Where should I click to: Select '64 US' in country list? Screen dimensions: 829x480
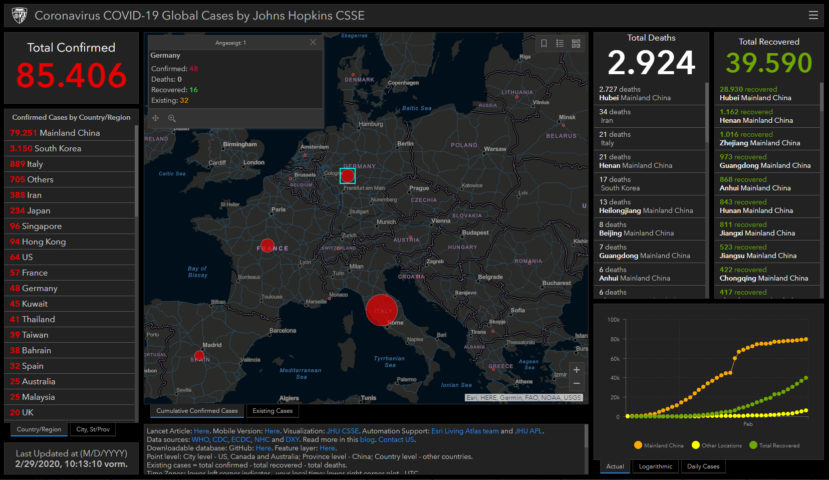[70, 257]
